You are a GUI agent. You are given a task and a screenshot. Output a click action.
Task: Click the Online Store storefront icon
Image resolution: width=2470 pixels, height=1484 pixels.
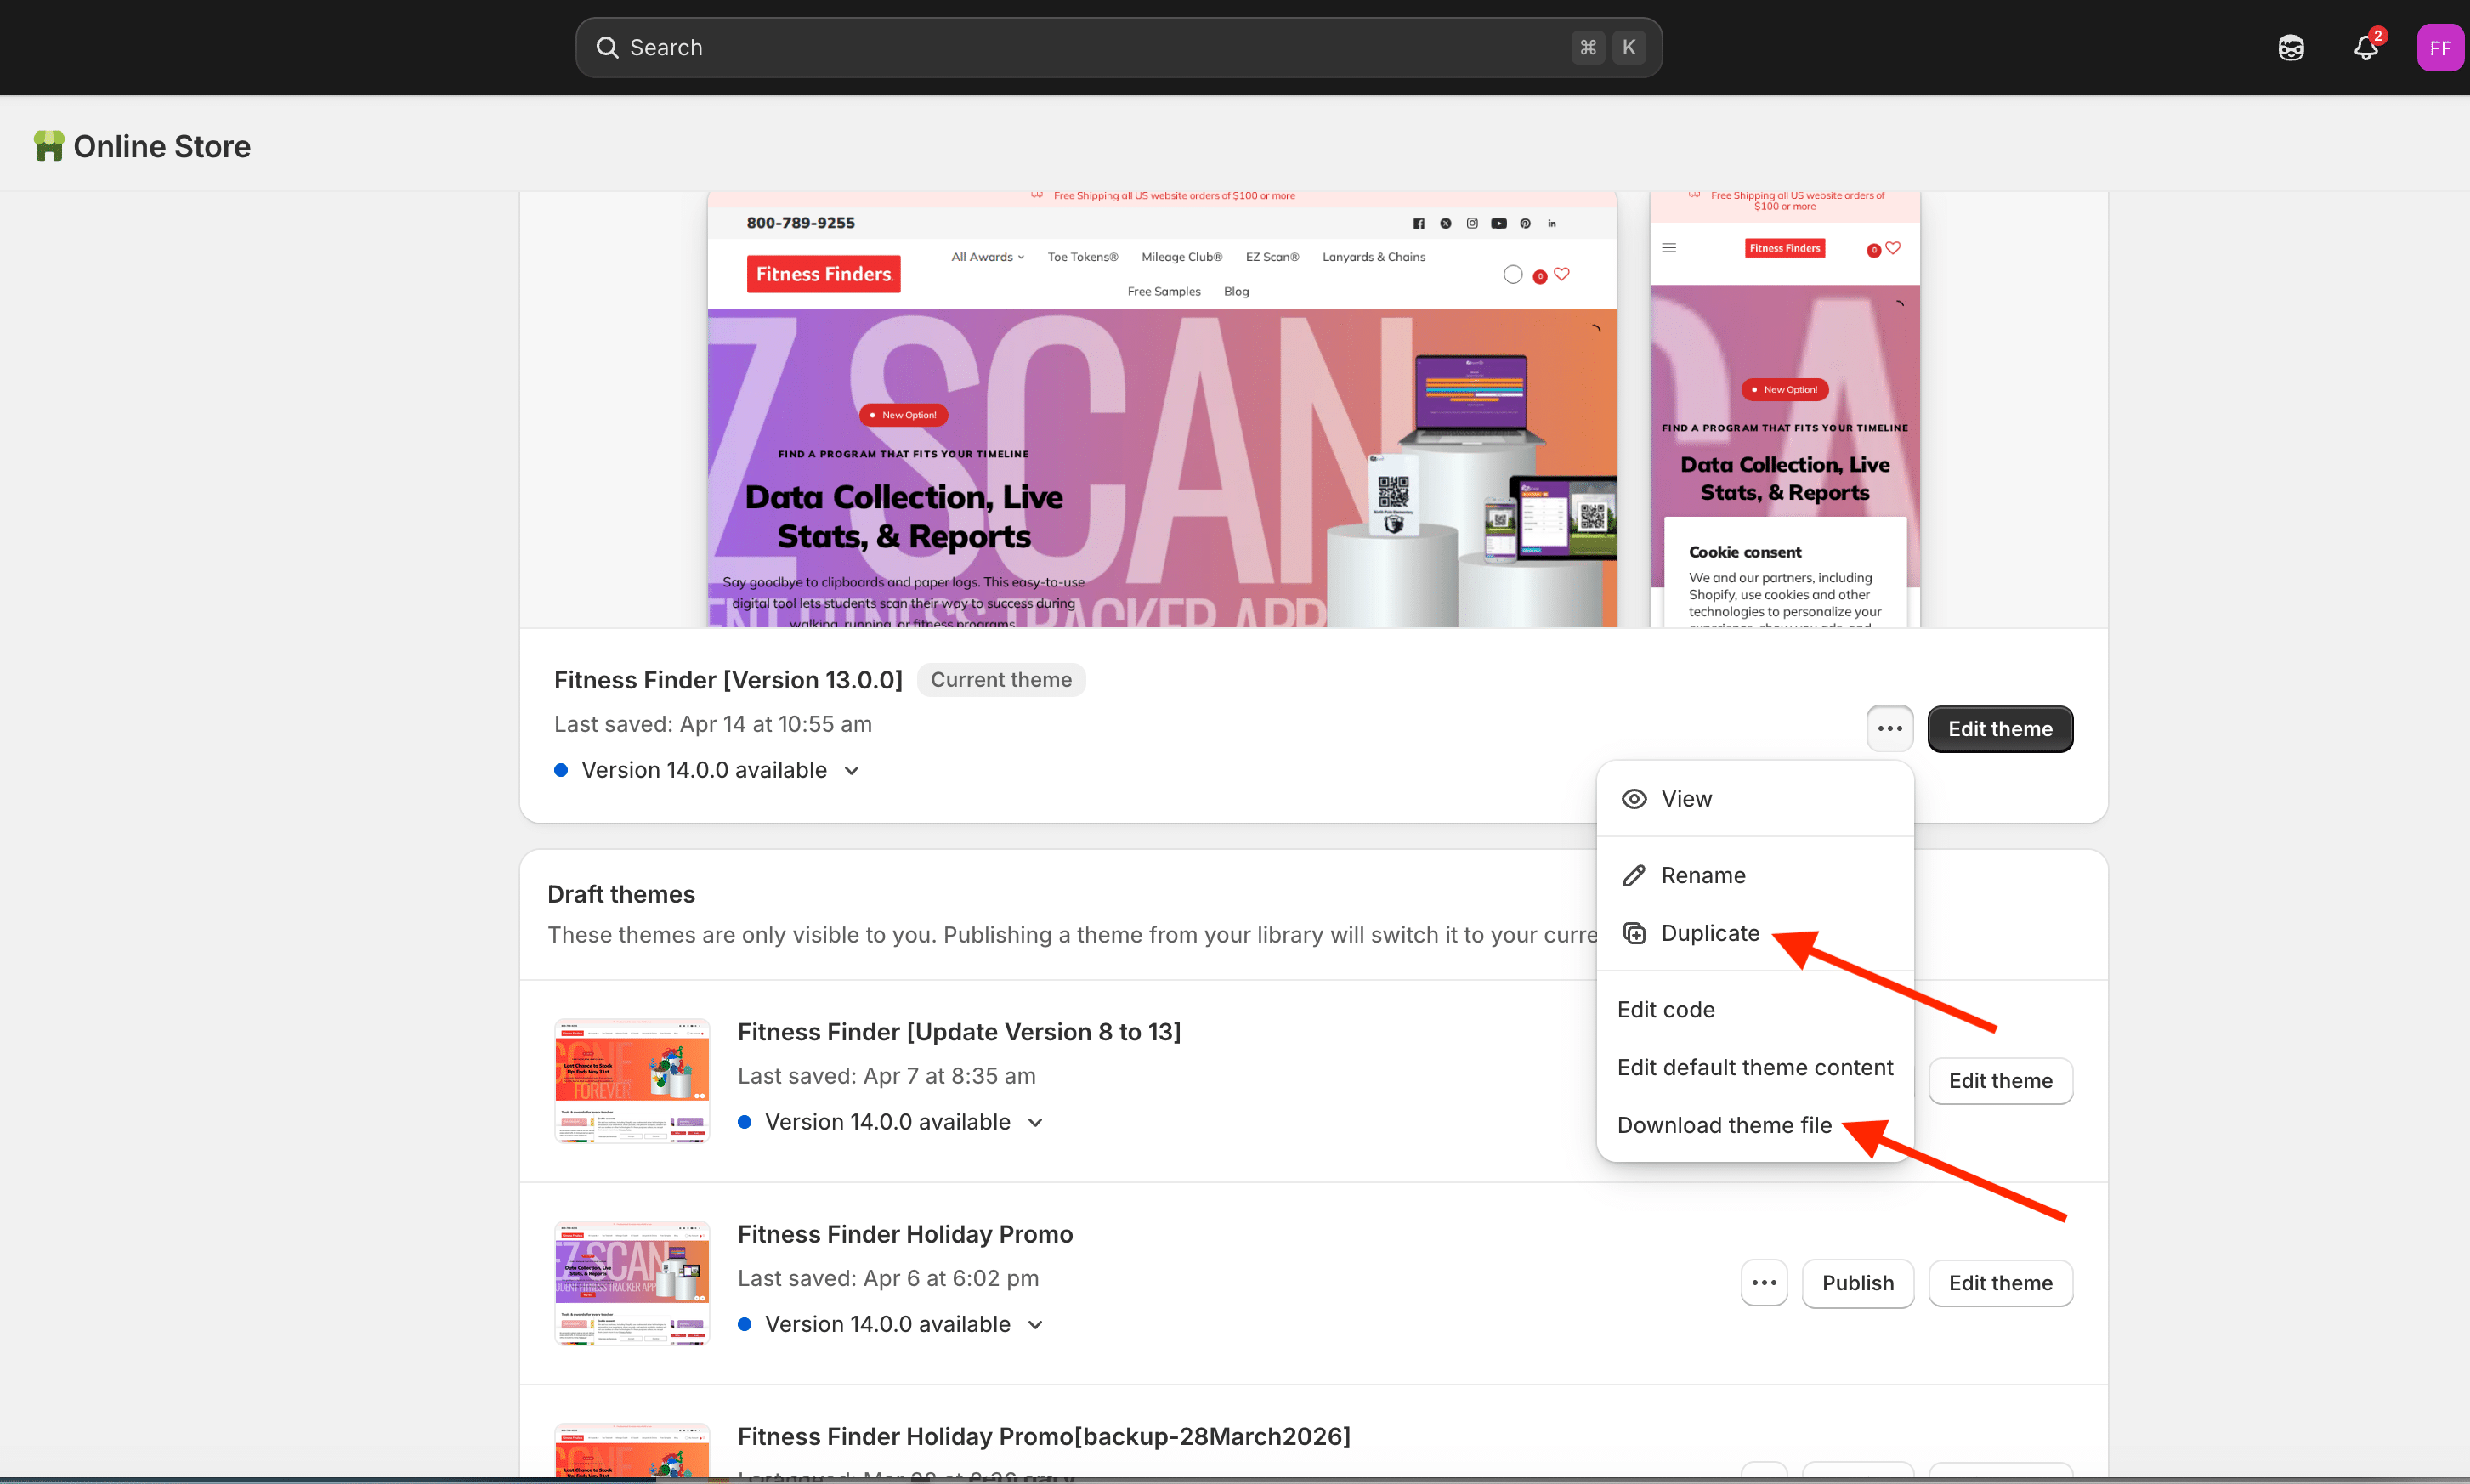click(x=48, y=146)
